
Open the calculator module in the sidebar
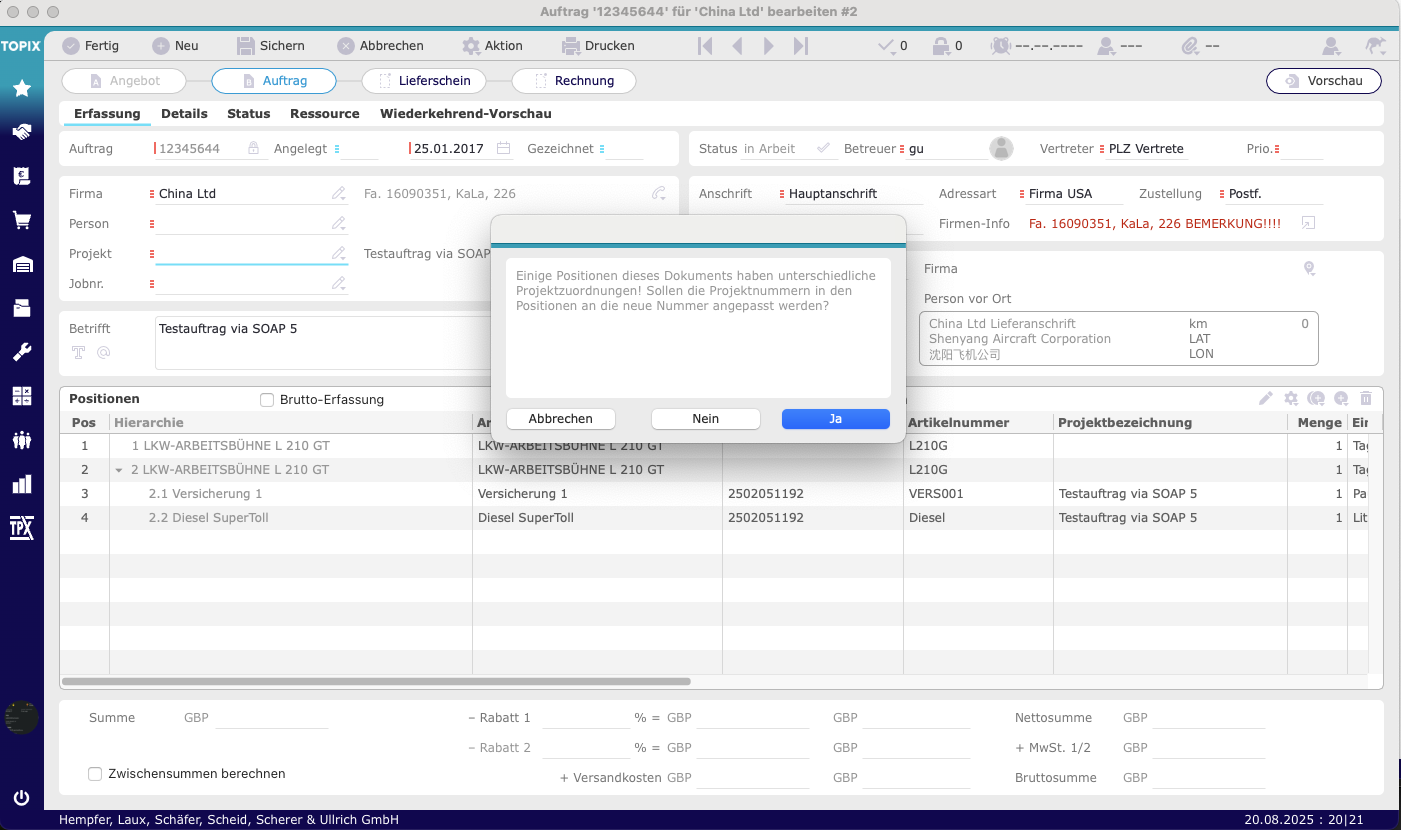[x=21, y=396]
